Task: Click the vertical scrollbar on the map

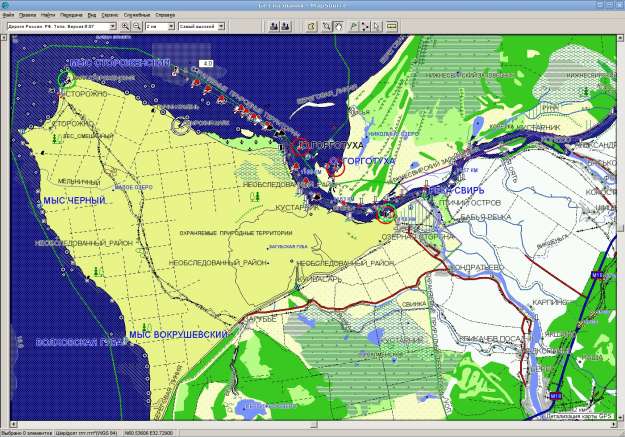Action: (618, 200)
